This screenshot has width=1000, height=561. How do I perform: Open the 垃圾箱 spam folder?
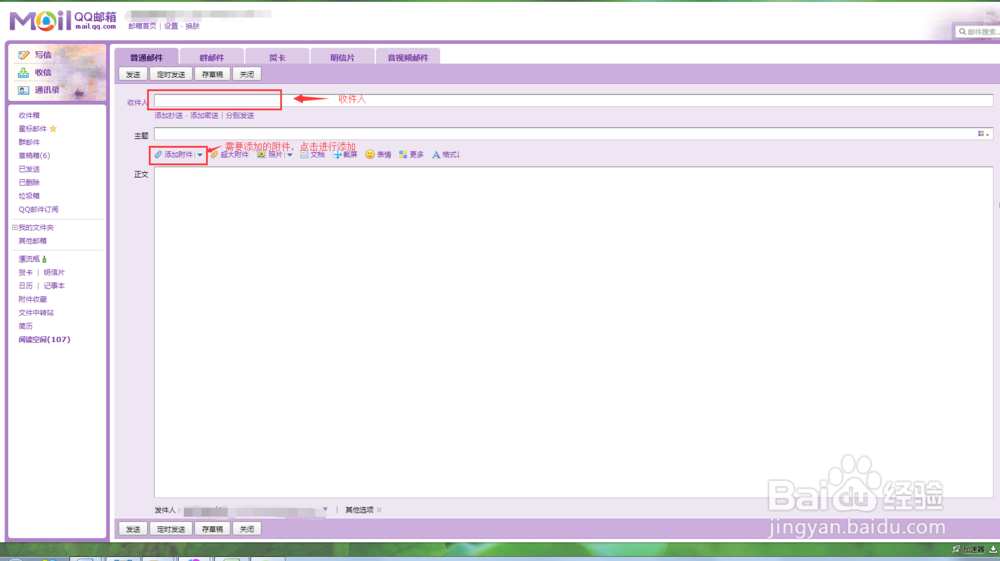point(29,196)
